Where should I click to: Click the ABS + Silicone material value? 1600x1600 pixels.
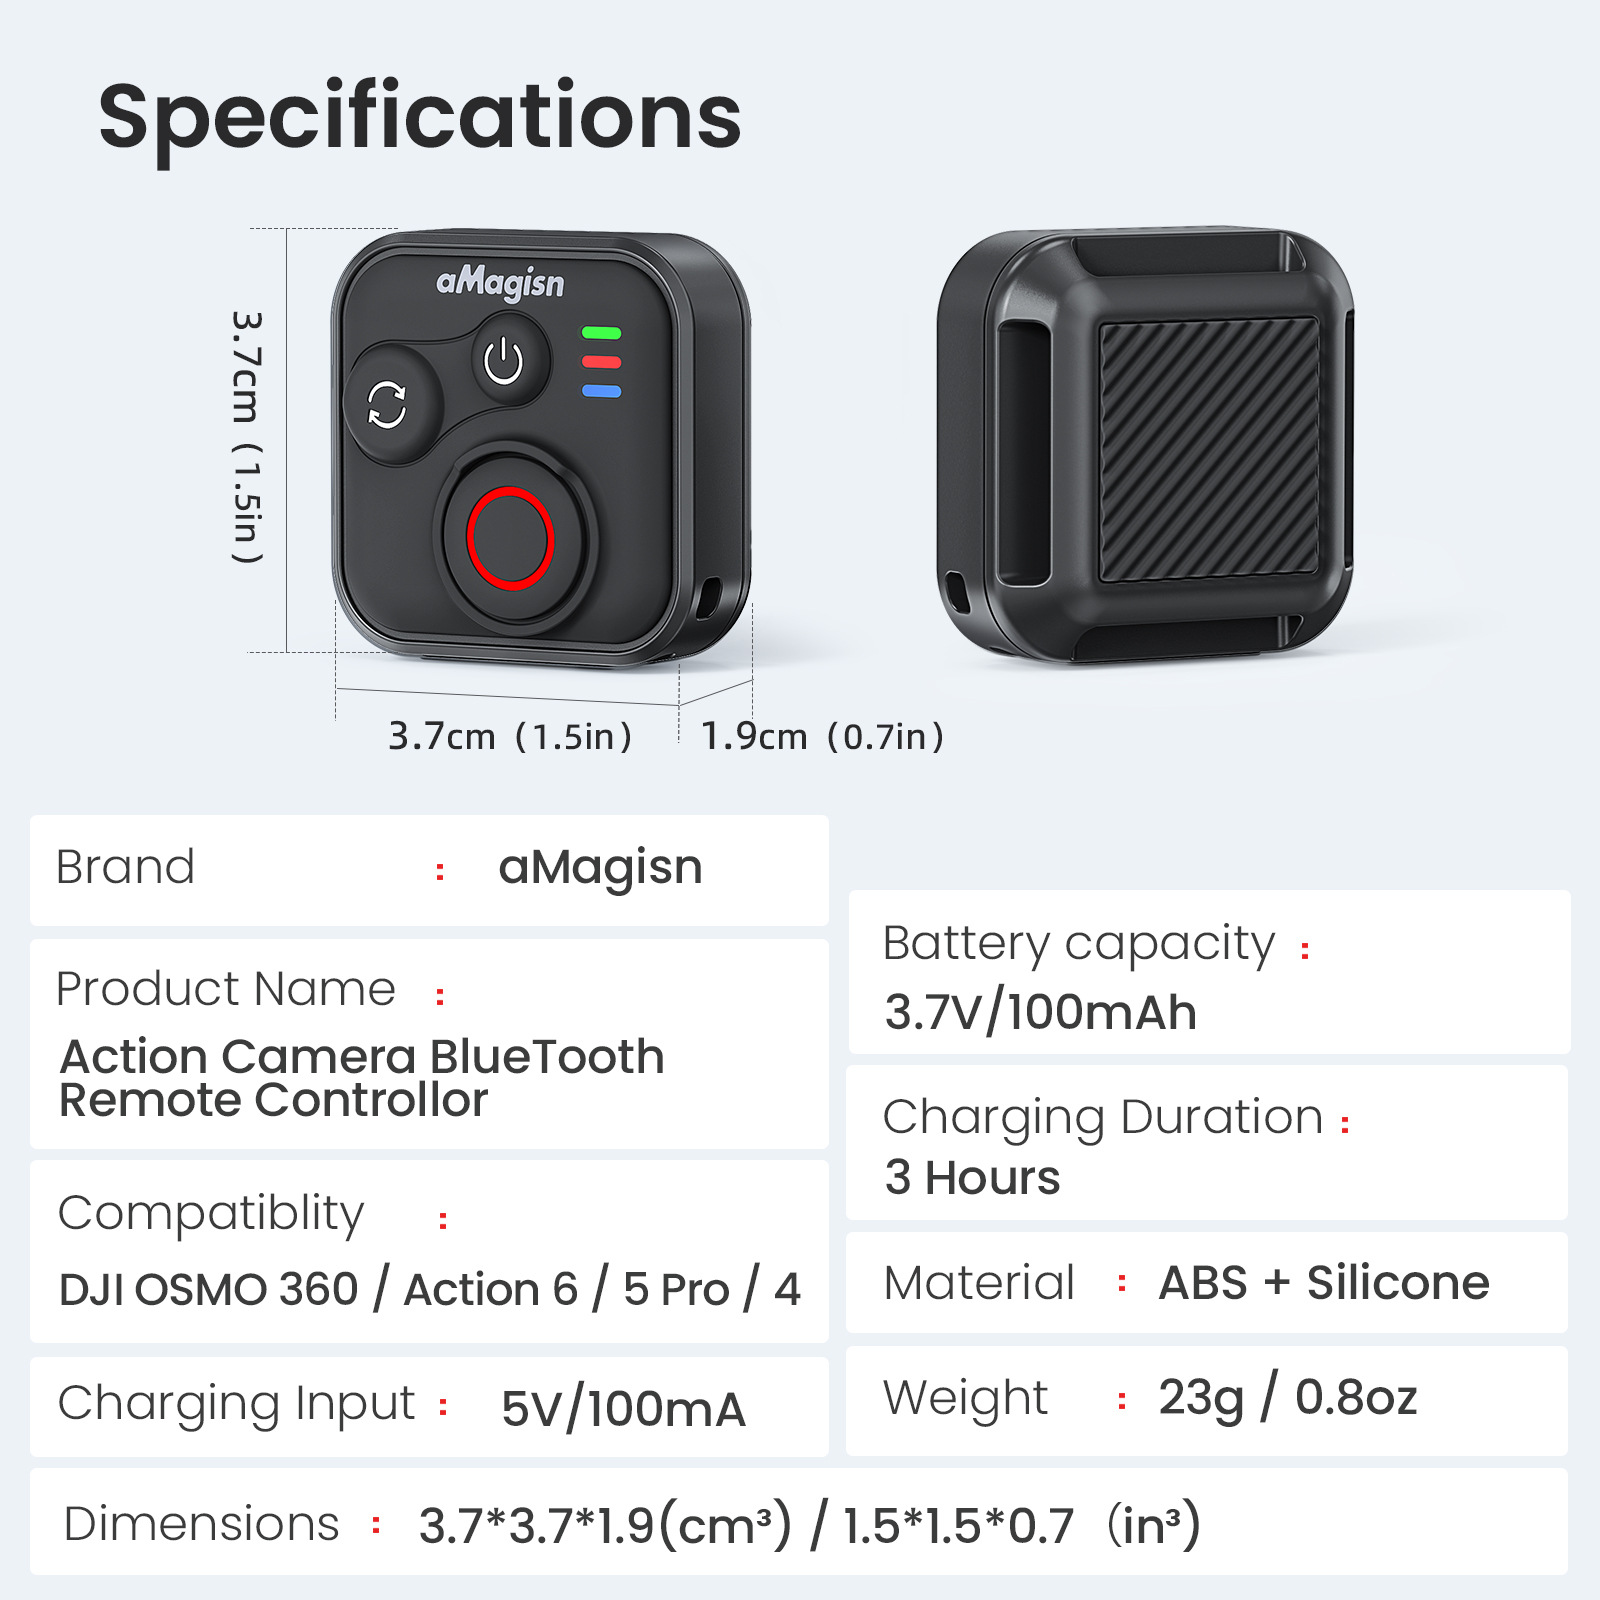(x=1324, y=1283)
